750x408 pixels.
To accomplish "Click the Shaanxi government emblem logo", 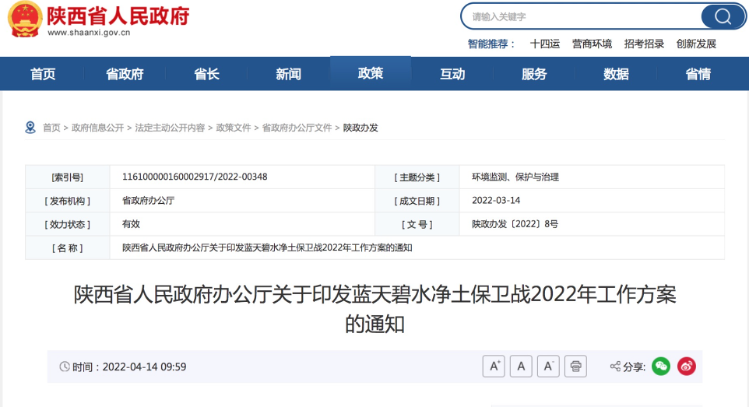I will coord(21,19).
